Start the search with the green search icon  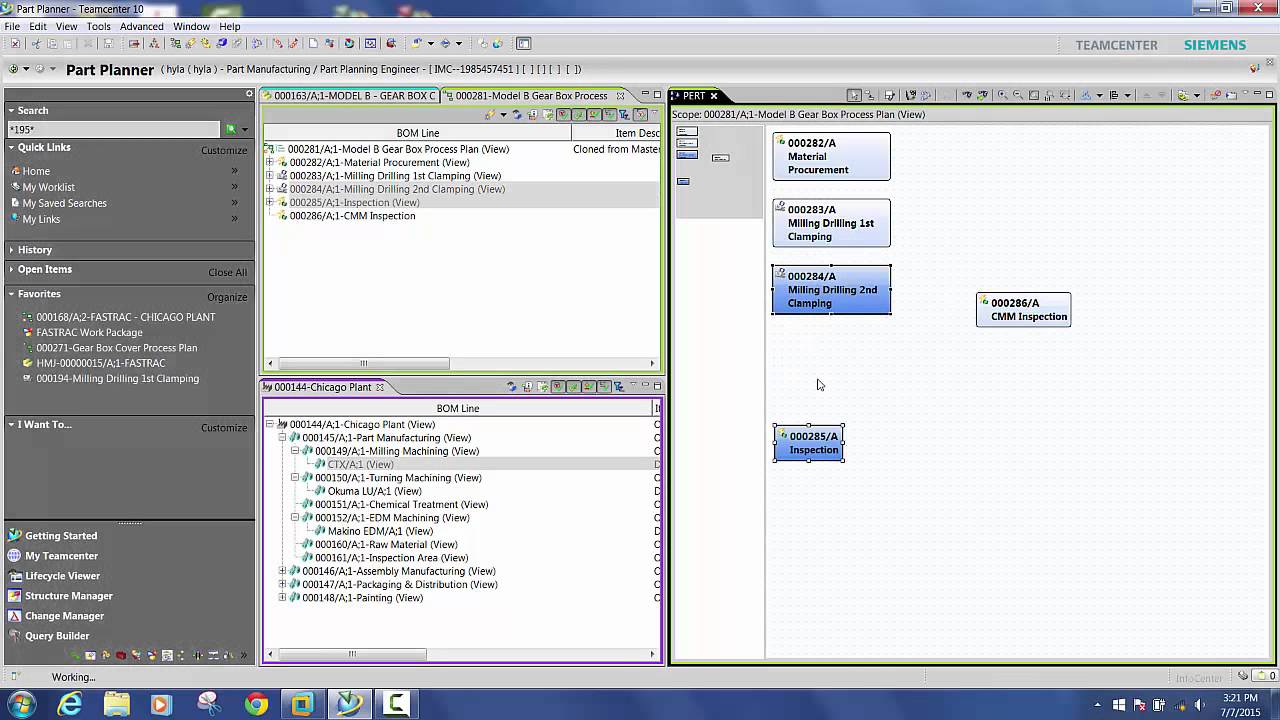click(231, 129)
